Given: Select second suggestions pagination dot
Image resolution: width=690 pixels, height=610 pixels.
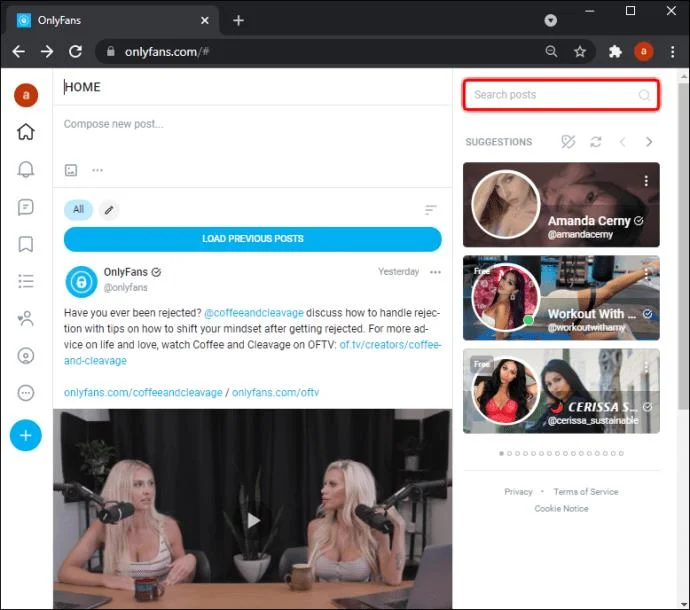Looking at the screenshot, I should tap(510, 453).
